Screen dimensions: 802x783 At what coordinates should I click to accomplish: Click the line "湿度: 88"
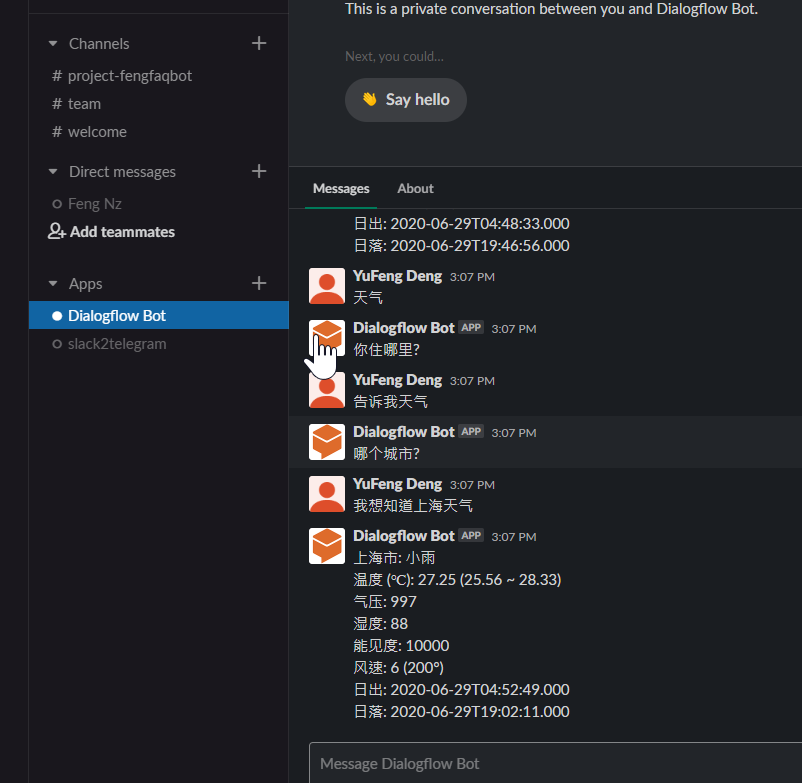click(x=381, y=624)
